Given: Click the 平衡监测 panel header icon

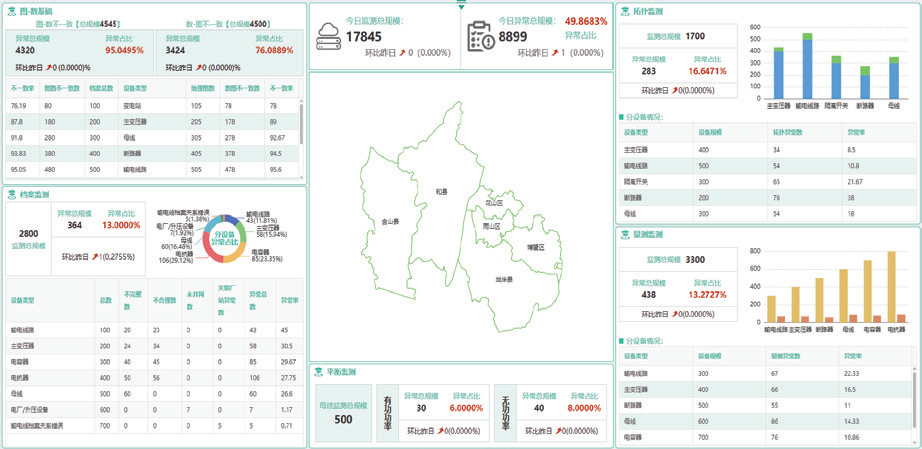Looking at the screenshot, I should click(318, 370).
